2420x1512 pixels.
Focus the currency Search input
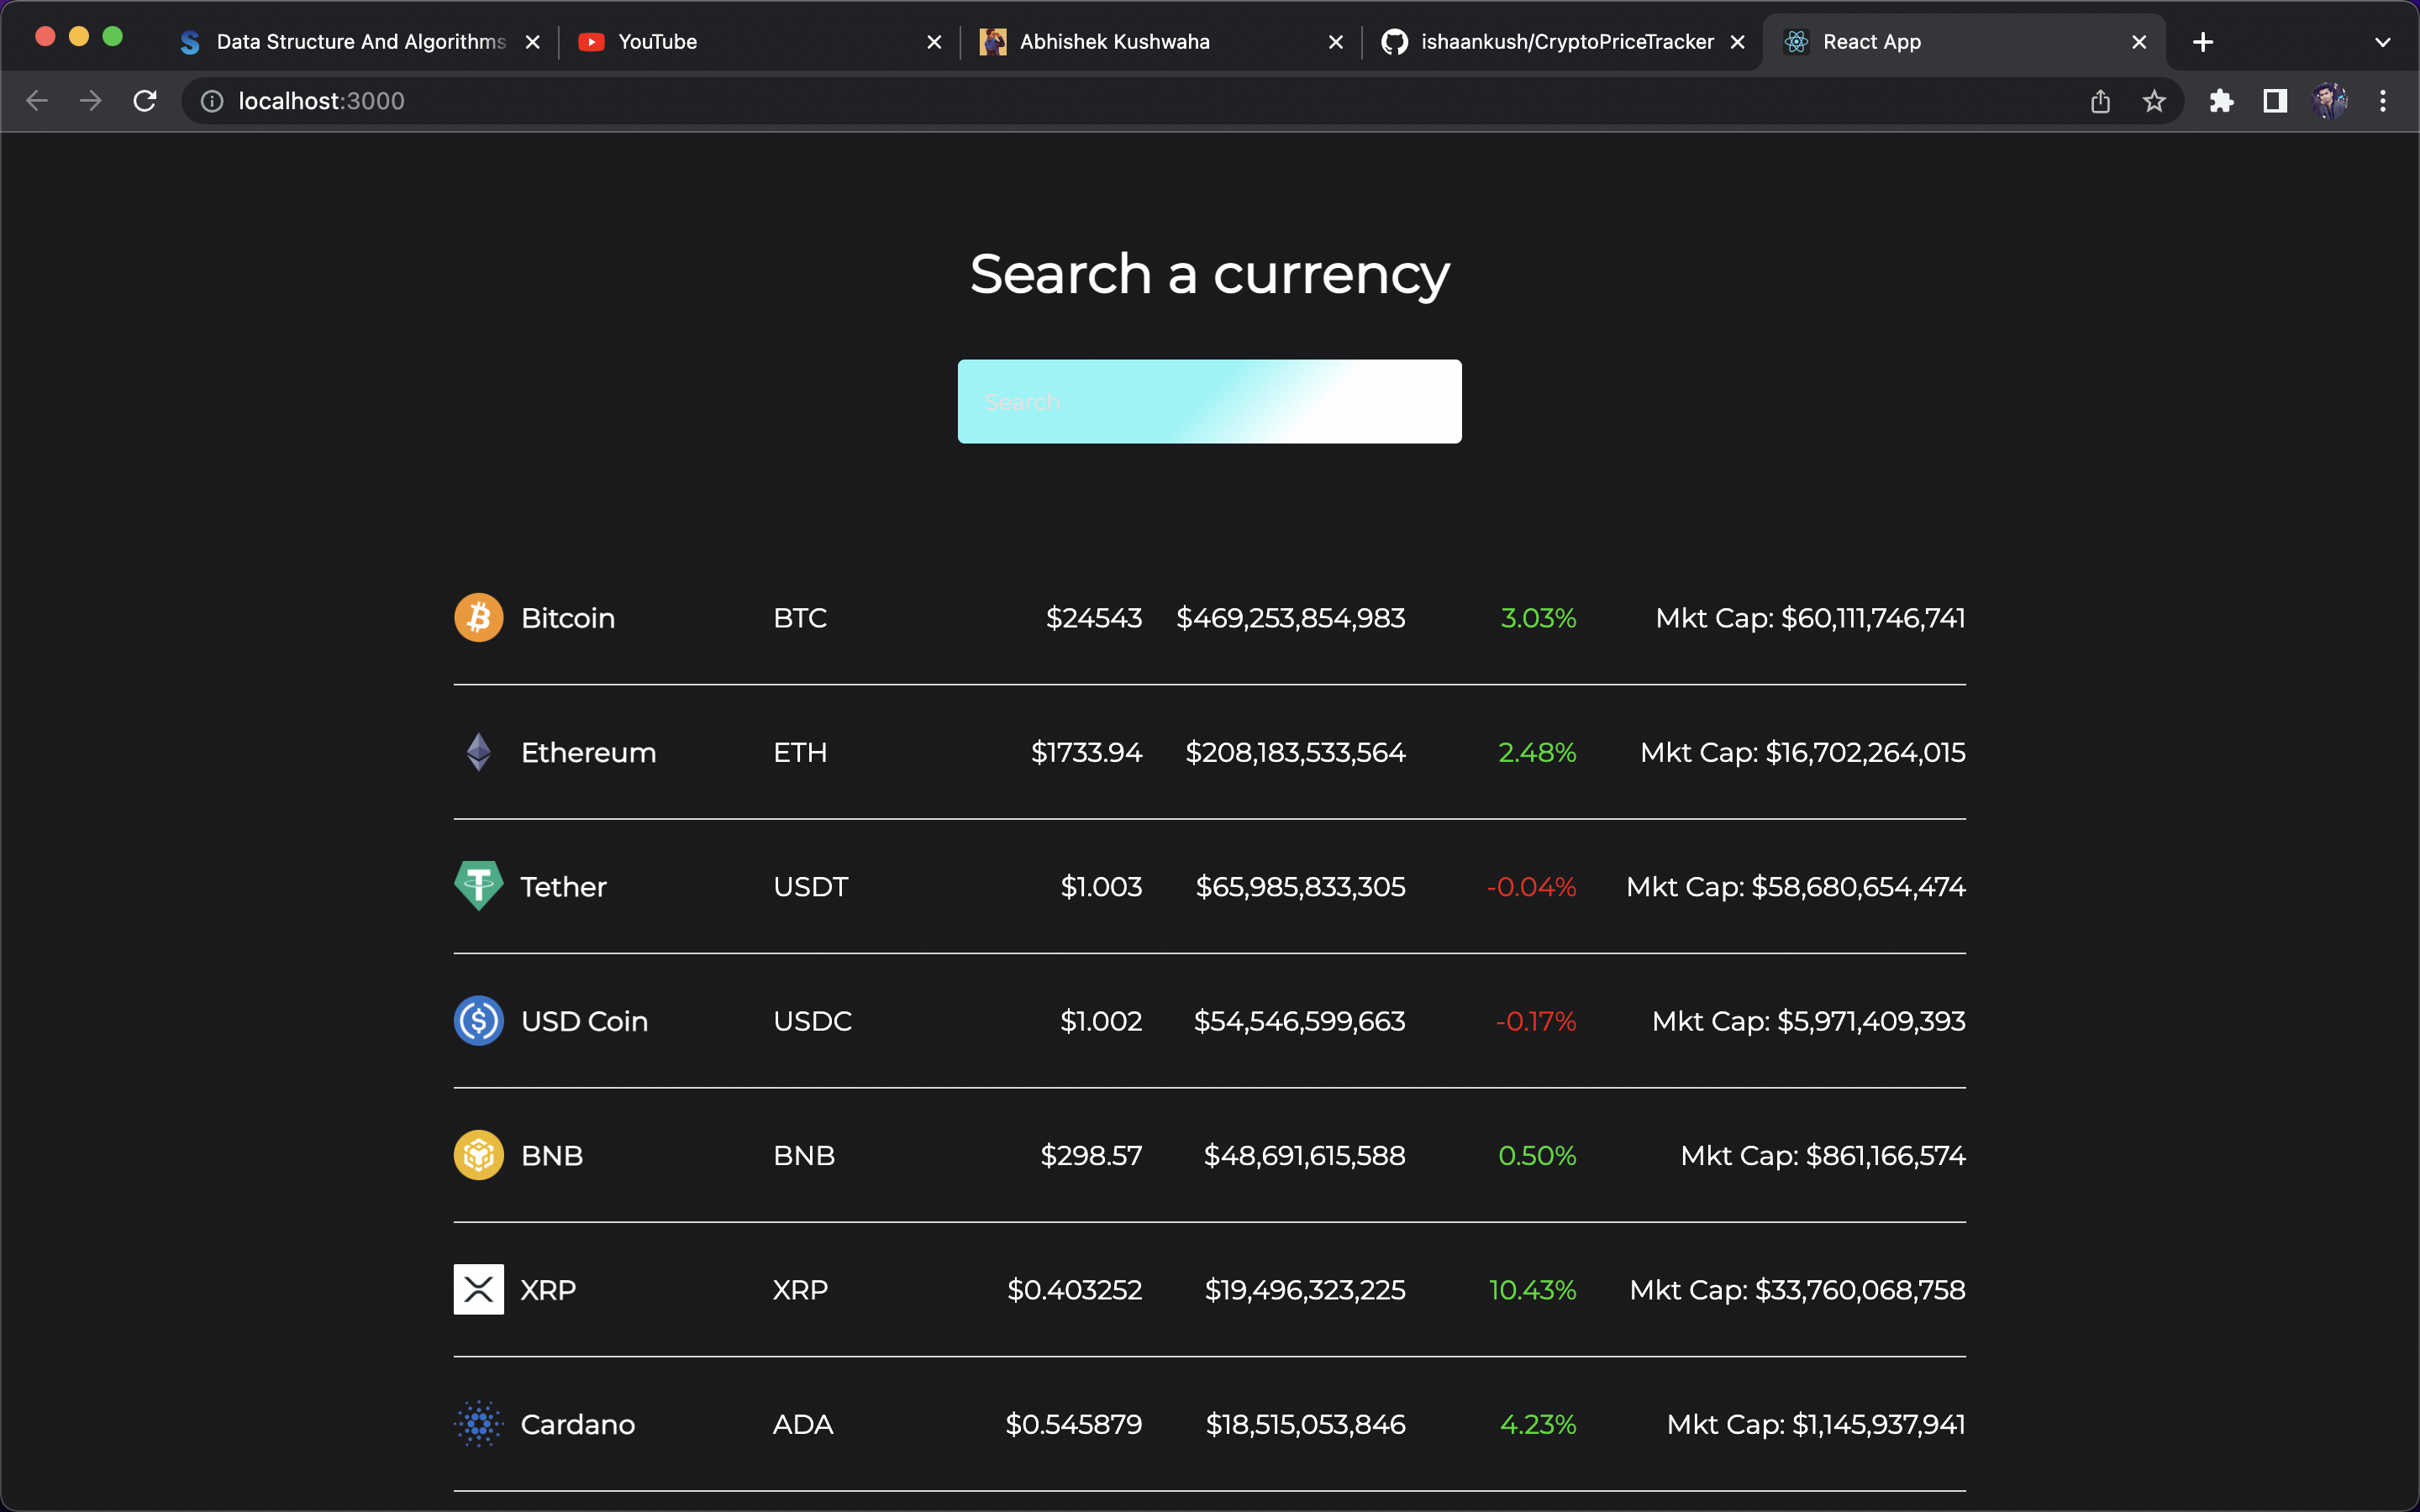click(x=1209, y=401)
